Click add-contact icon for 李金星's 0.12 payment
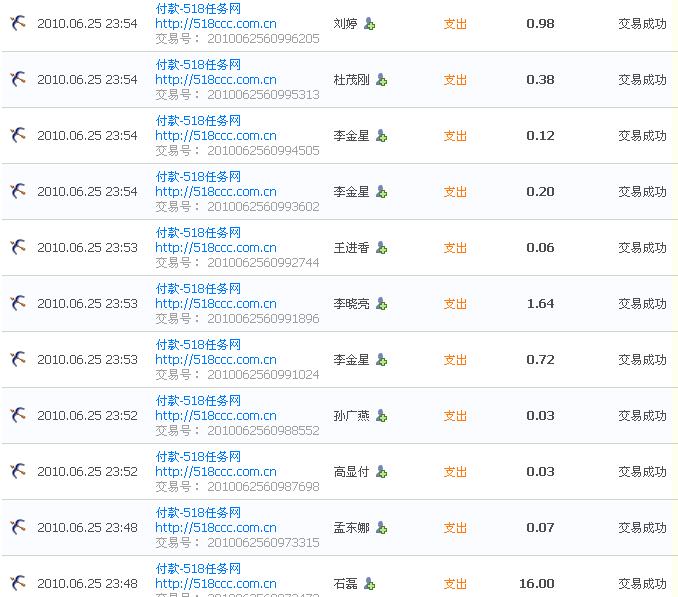The width and height of the screenshot is (678, 597). coord(382,136)
